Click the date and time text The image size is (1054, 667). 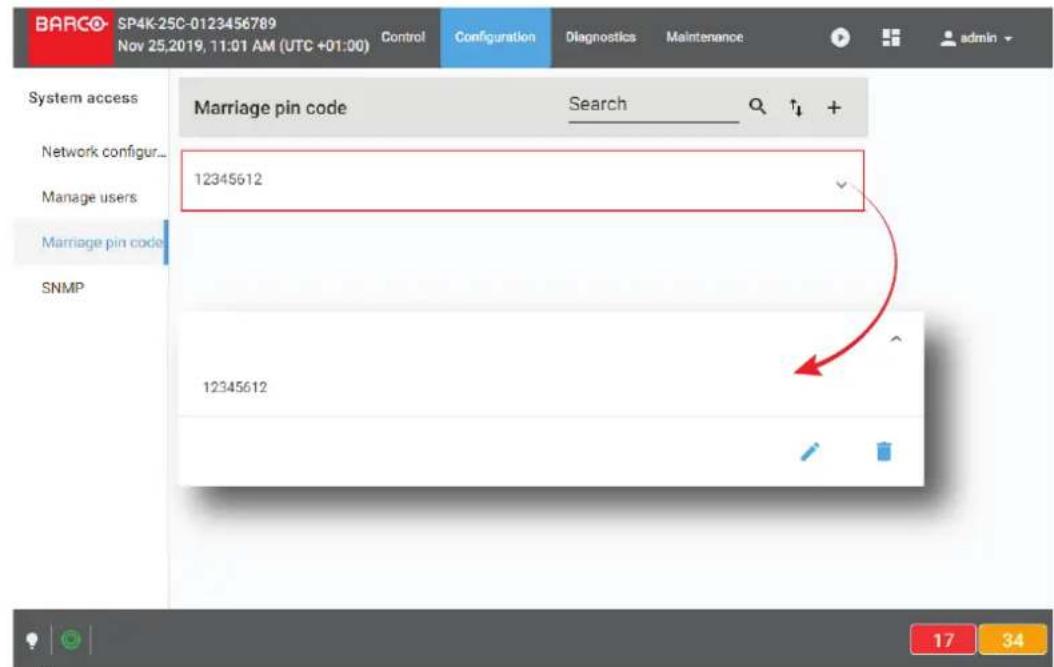click(243, 46)
